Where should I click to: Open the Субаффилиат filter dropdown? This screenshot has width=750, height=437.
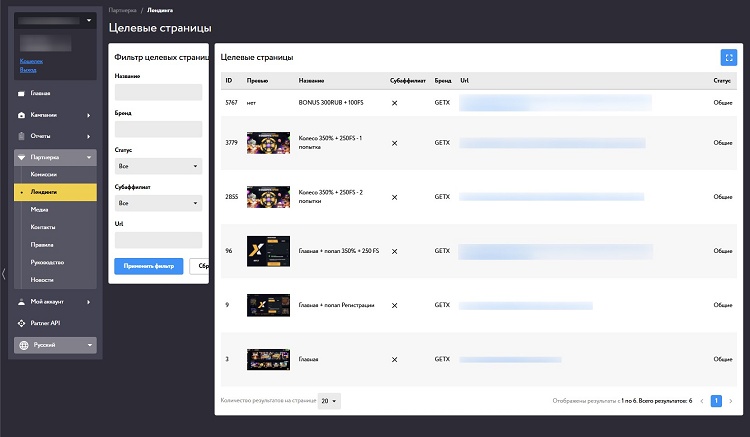coord(158,203)
